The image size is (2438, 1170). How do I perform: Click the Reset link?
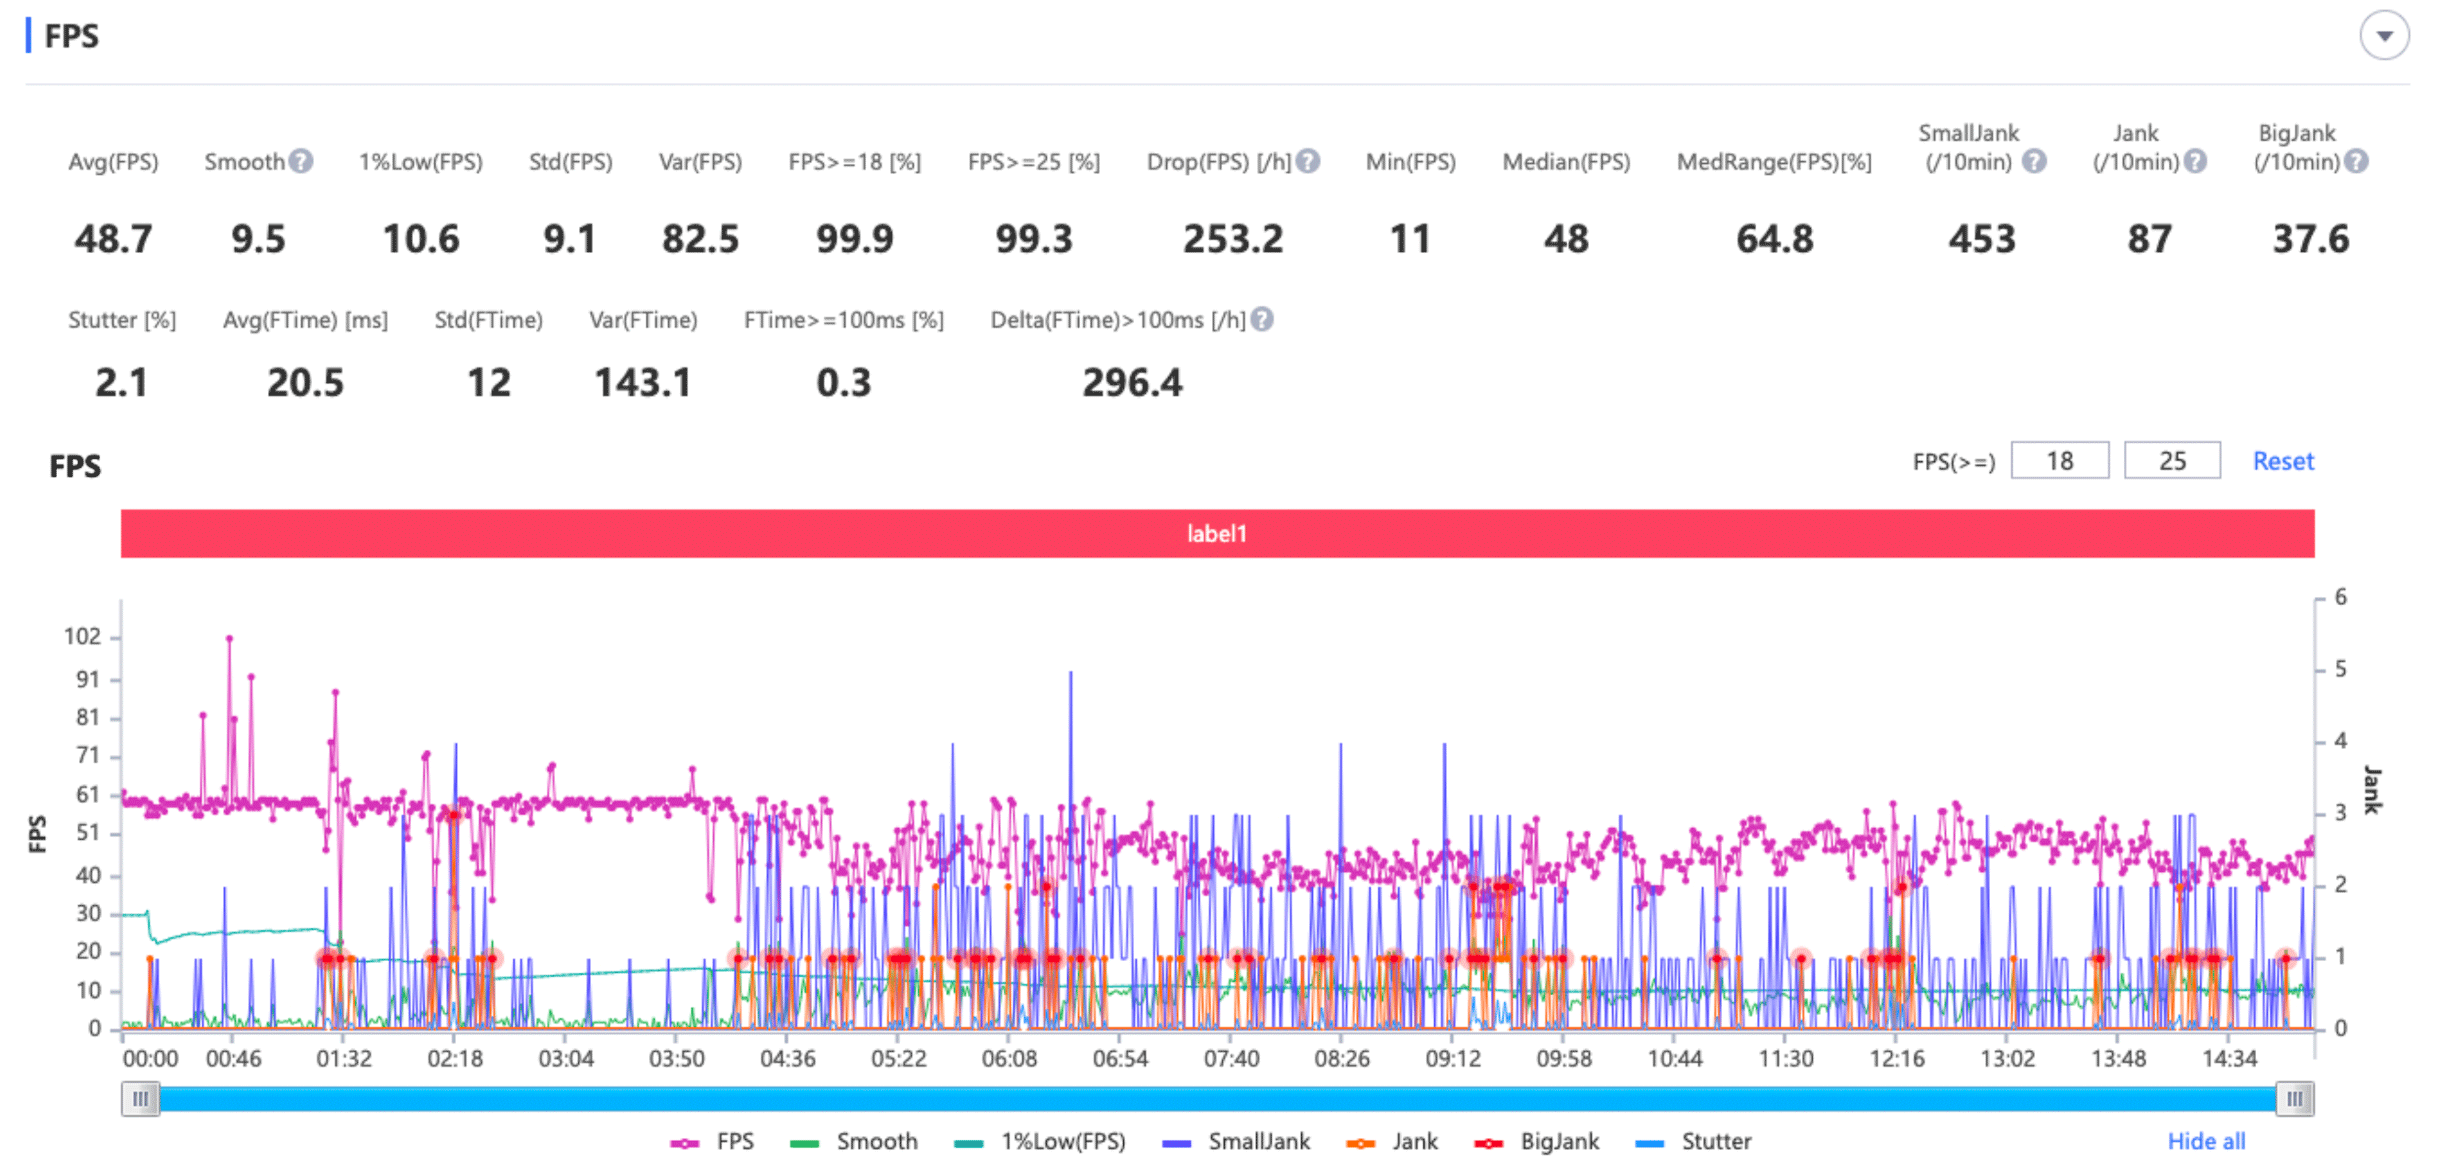click(x=2283, y=461)
